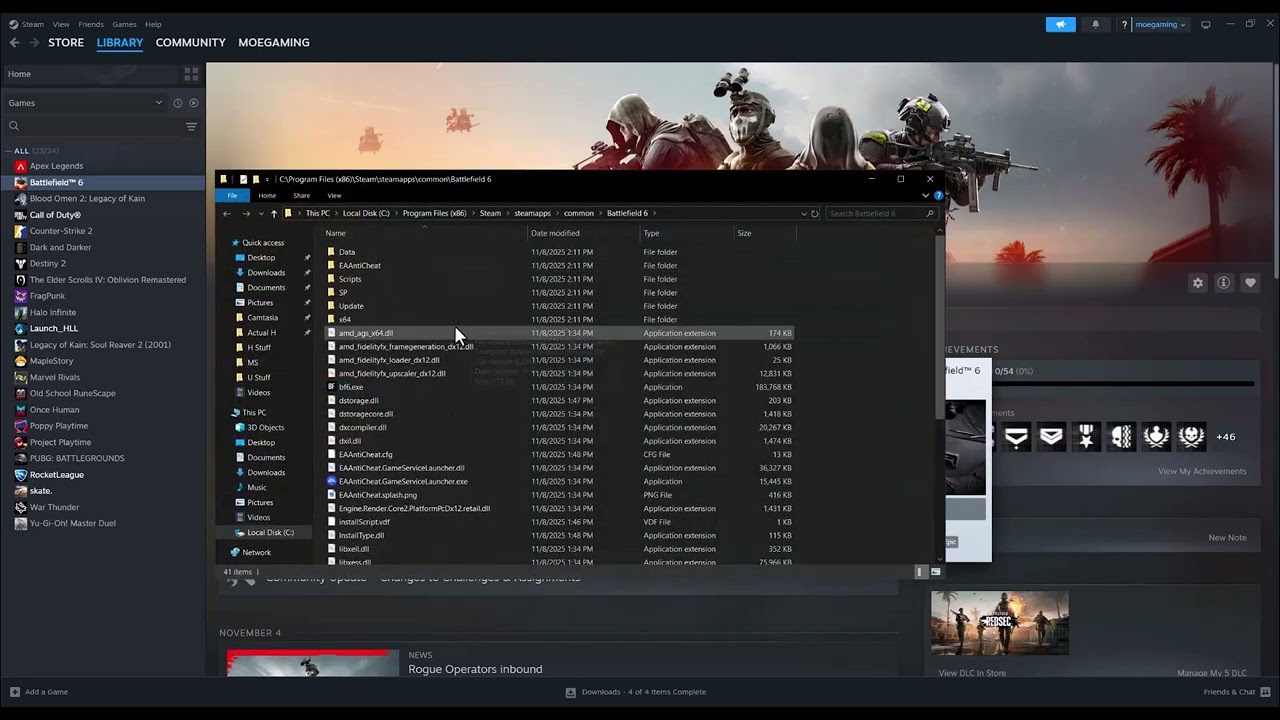Image resolution: width=1280 pixels, height=720 pixels.
Task: Add a Game plus icon in Steam
Action: [15, 692]
